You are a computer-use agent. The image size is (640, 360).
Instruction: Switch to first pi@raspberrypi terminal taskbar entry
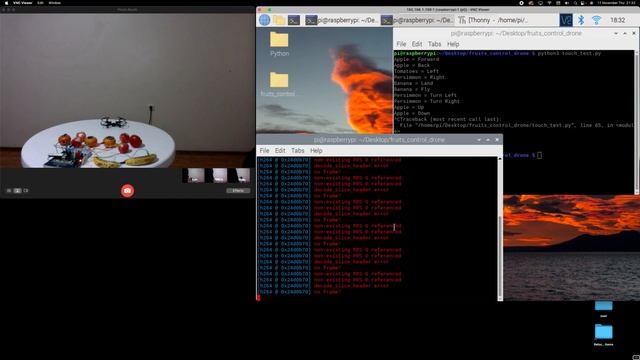[x=342, y=20]
